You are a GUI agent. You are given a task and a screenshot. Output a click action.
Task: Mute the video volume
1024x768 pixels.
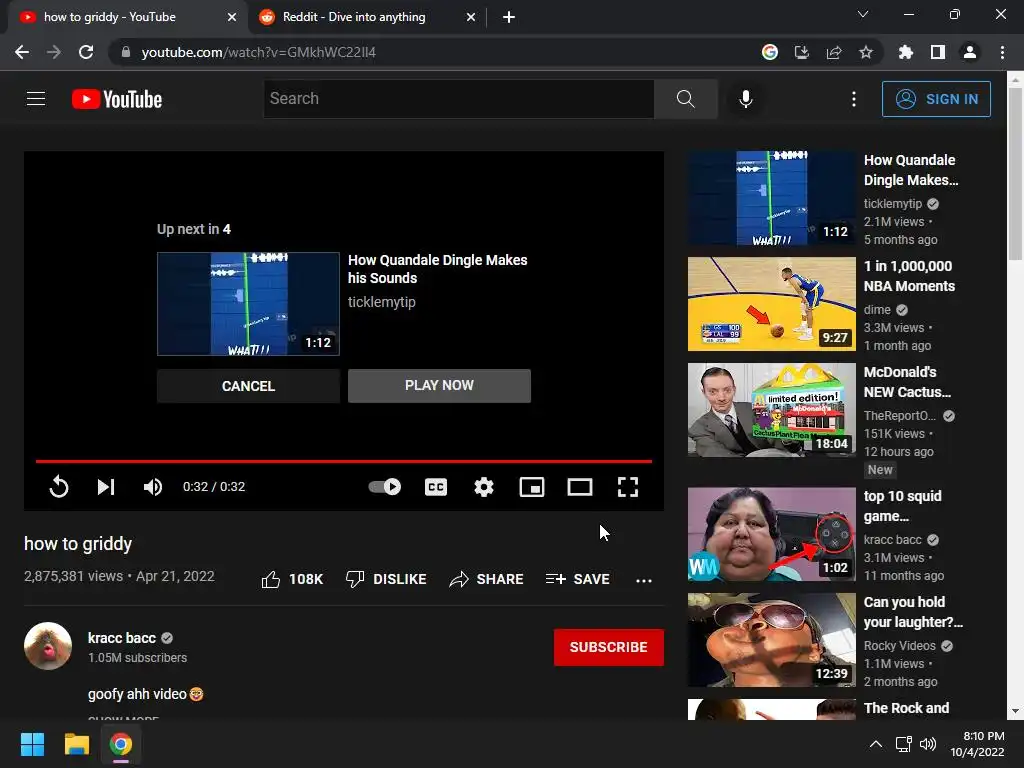[153, 487]
